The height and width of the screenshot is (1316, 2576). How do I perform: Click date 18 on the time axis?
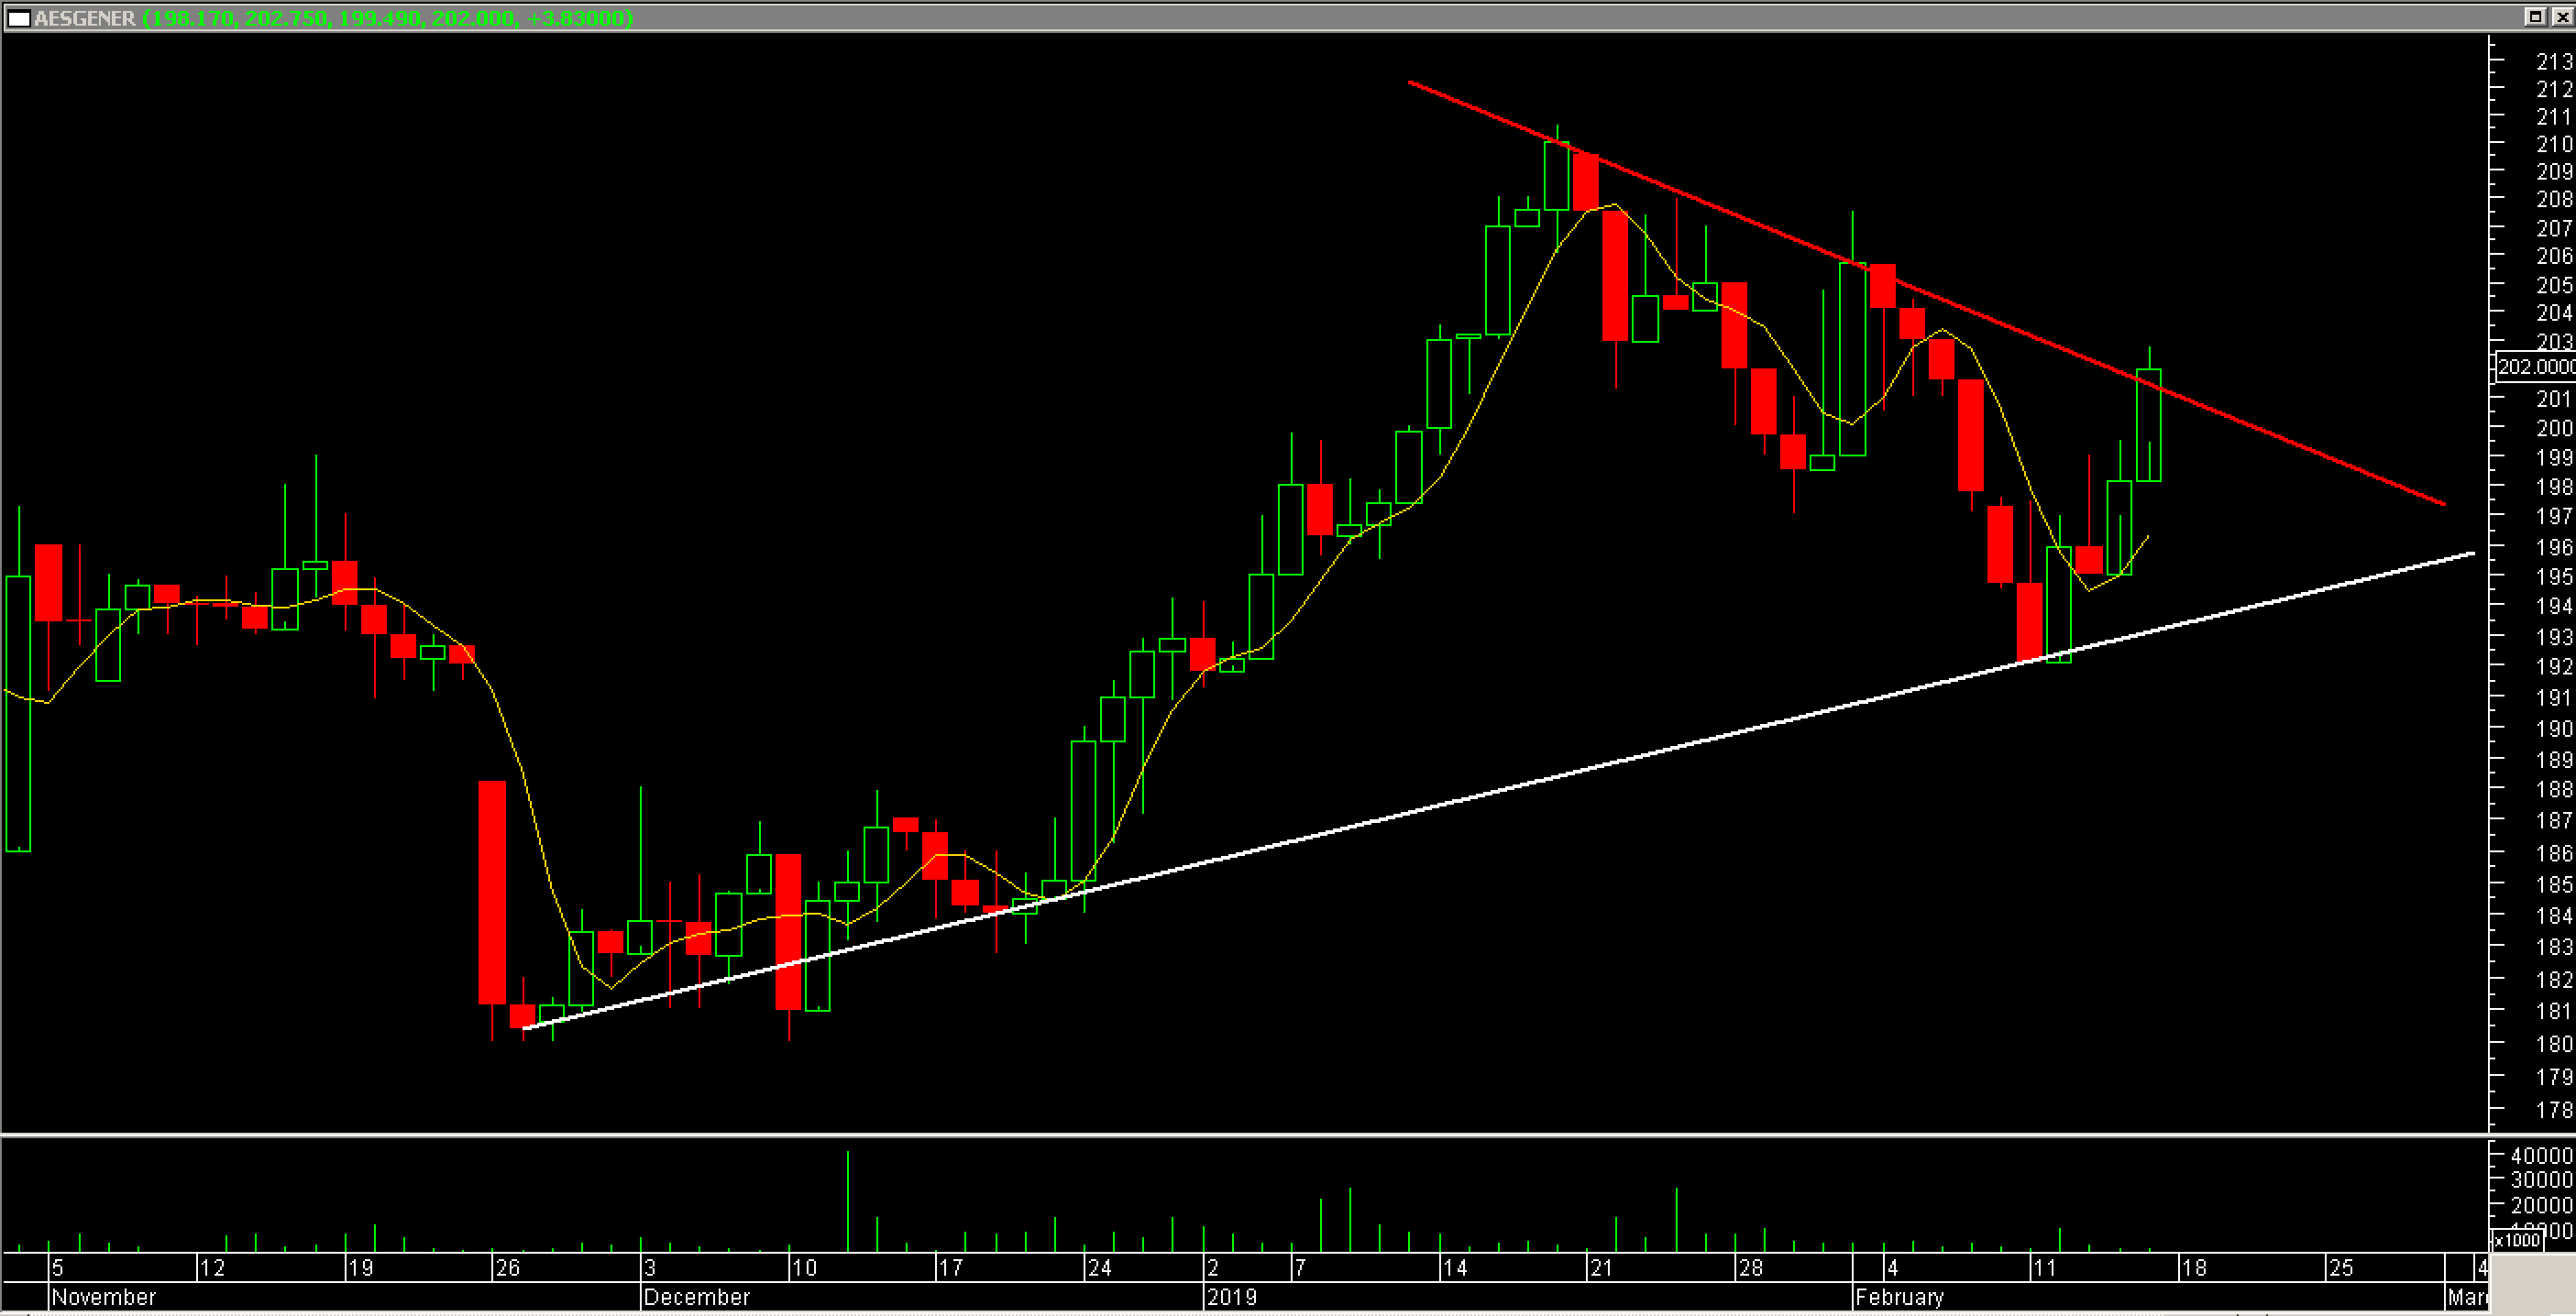(2193, 1268)
